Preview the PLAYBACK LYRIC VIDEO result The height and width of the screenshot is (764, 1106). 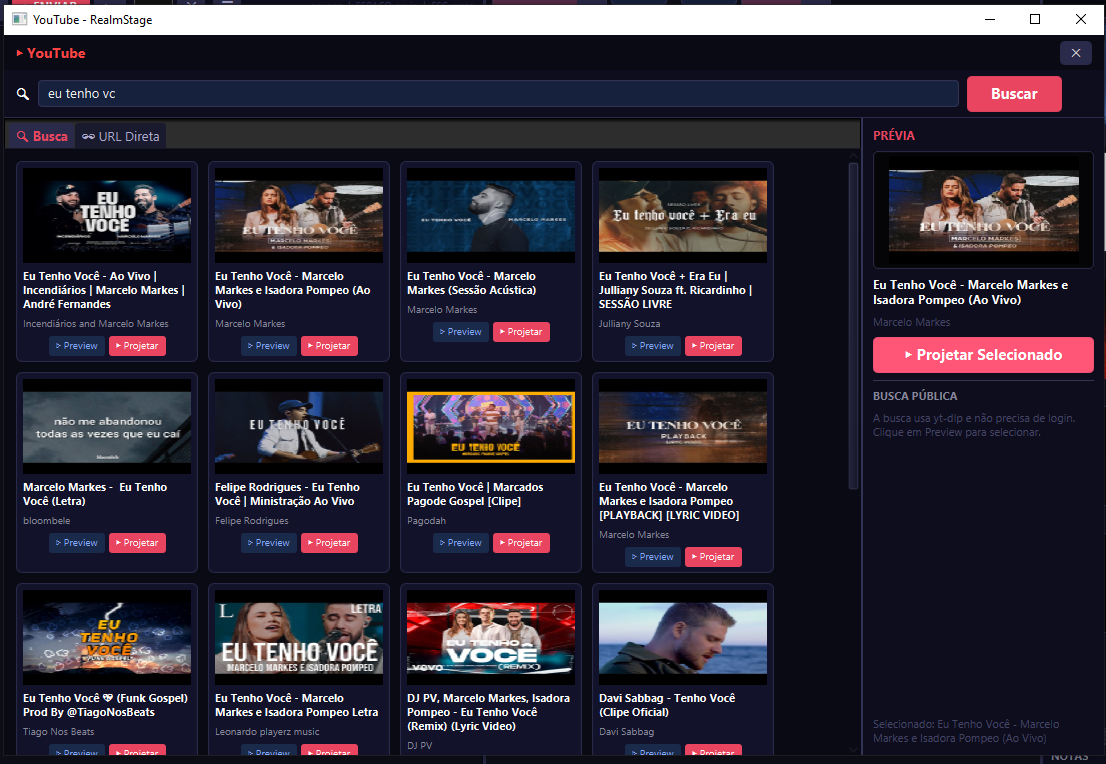click(652, 557)
